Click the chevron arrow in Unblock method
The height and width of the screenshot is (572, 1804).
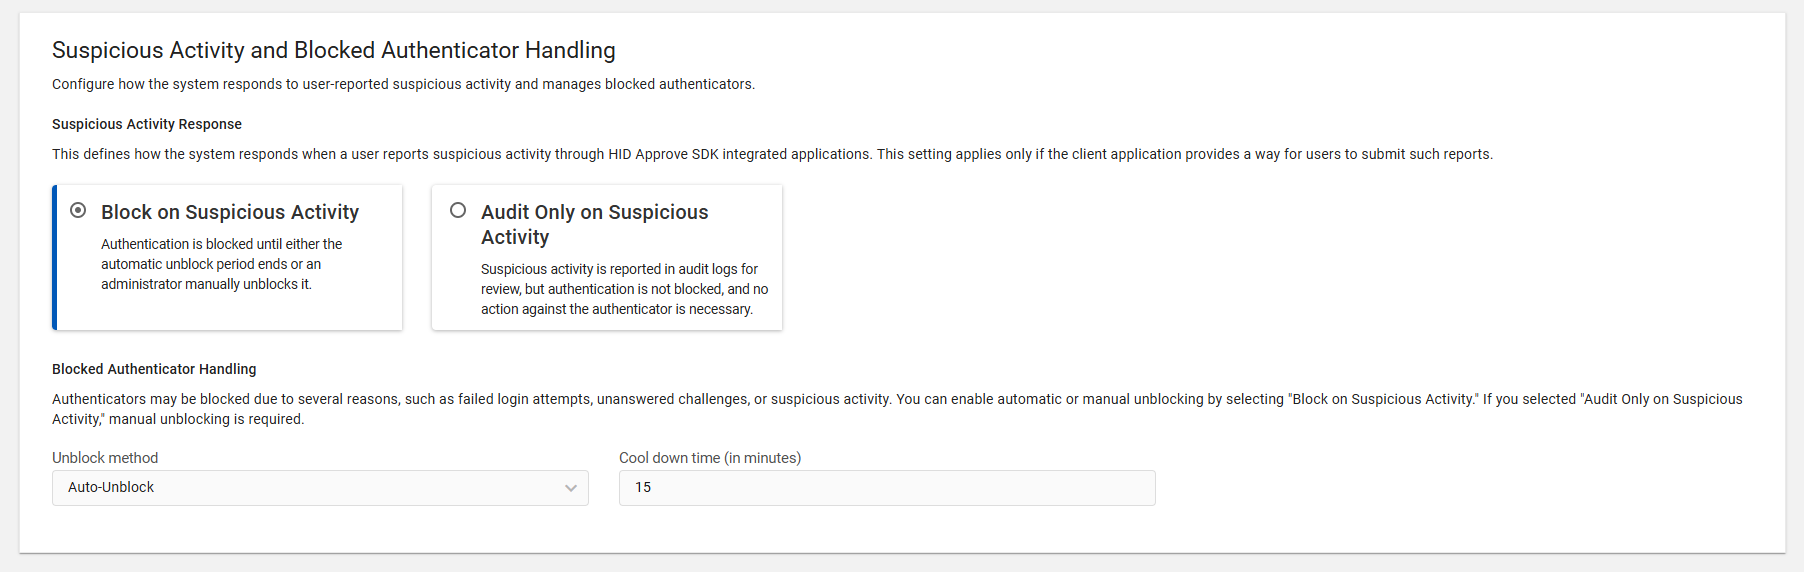[x=571, y=488]
